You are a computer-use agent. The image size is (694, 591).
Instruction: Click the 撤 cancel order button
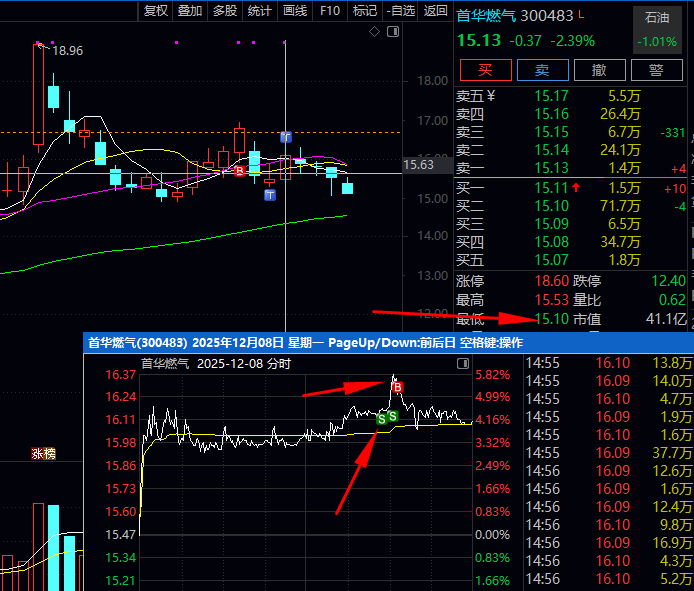600,70
